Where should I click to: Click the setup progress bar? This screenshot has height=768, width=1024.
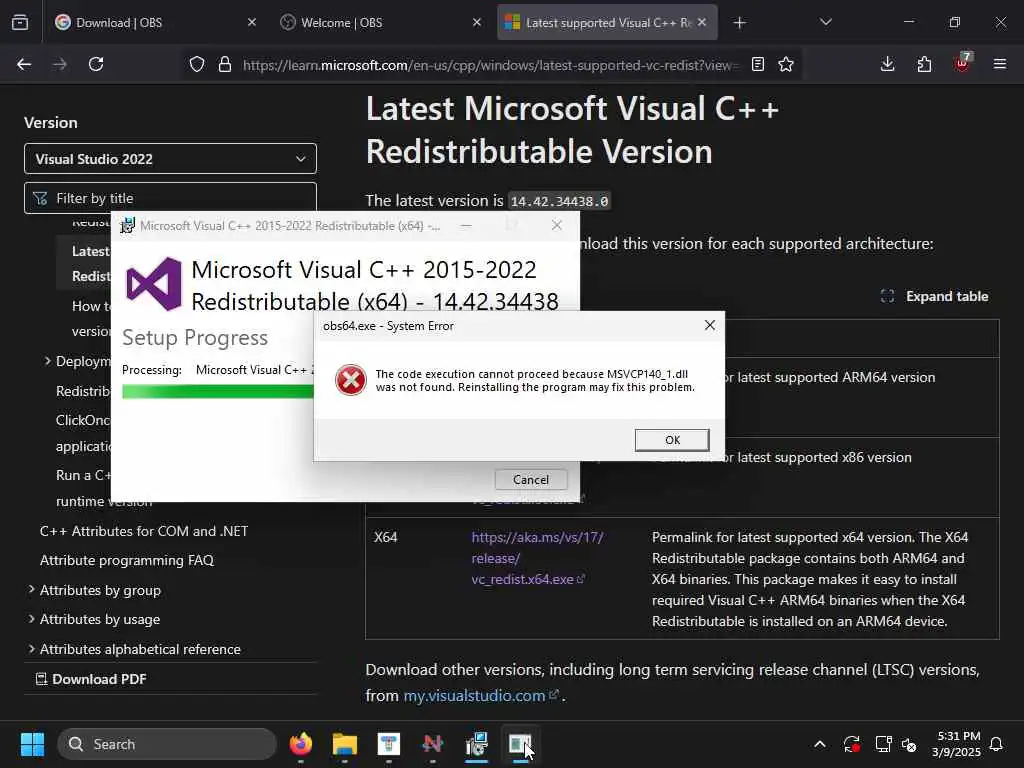[217, 391]
